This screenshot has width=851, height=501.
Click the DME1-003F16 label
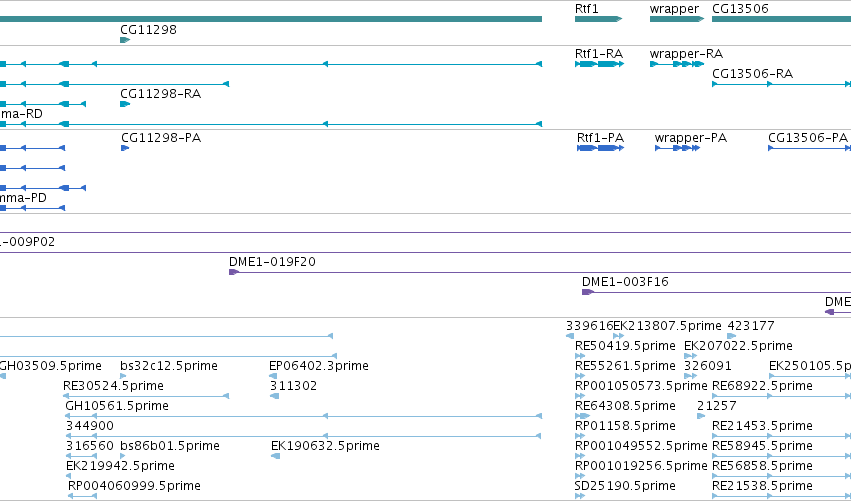(x=625, y=282)
